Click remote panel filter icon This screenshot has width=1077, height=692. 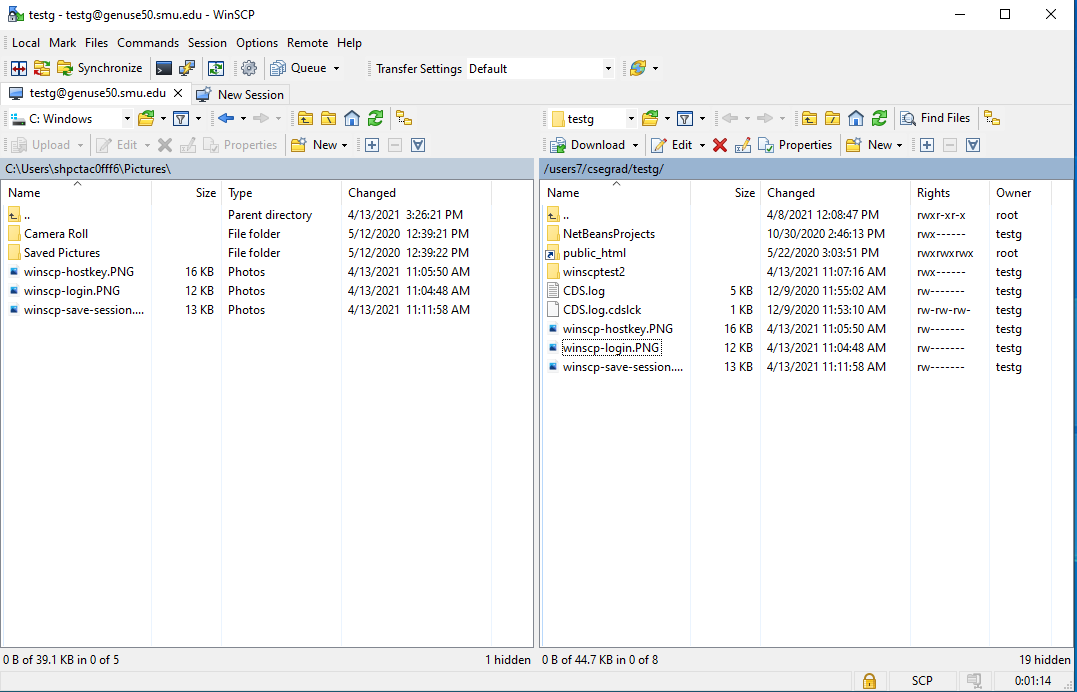point(685,119)
